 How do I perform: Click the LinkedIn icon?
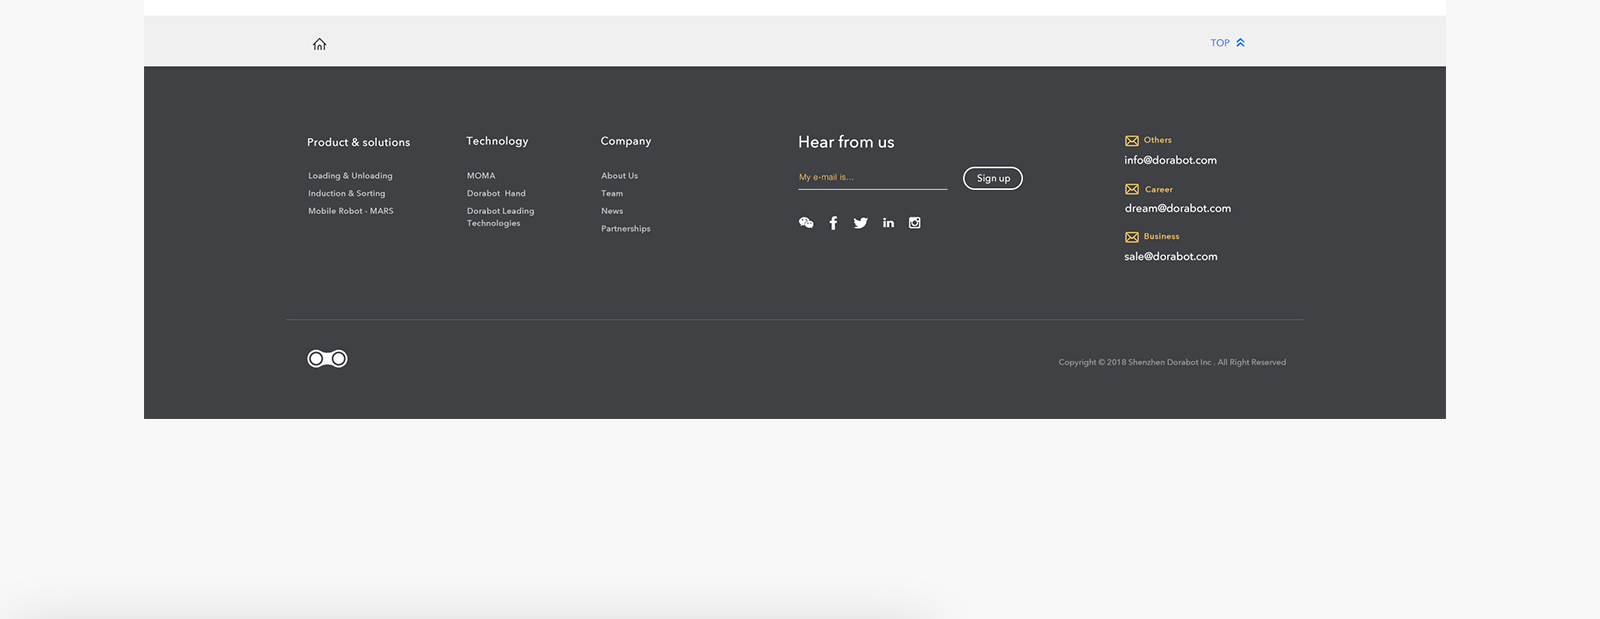(x=888, y=223)
